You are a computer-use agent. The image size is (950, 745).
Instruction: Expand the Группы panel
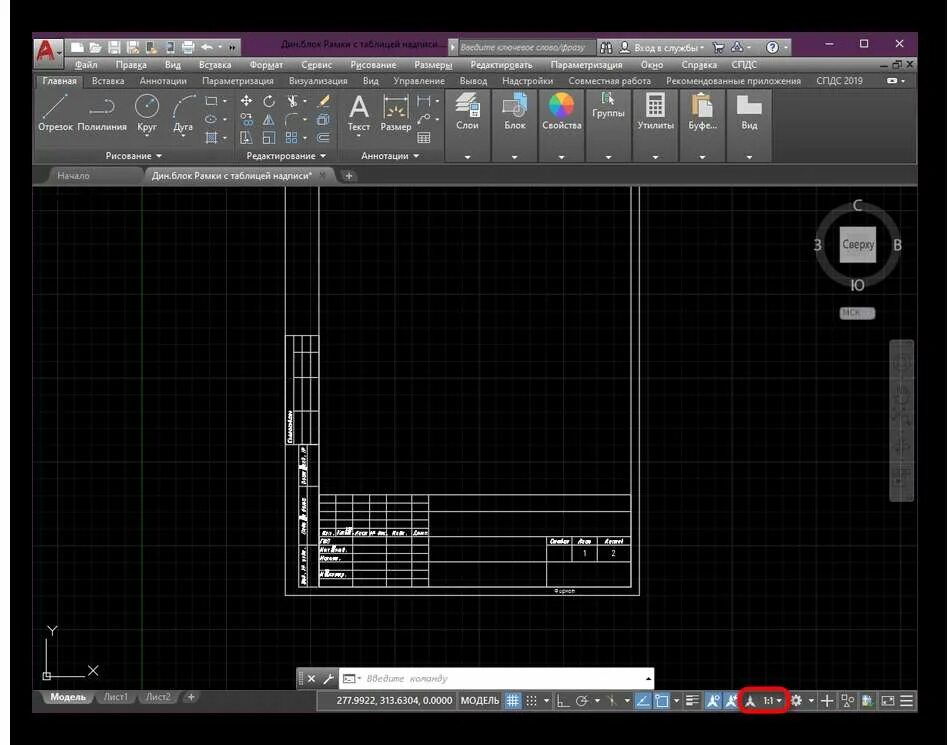tap(608, 156)
